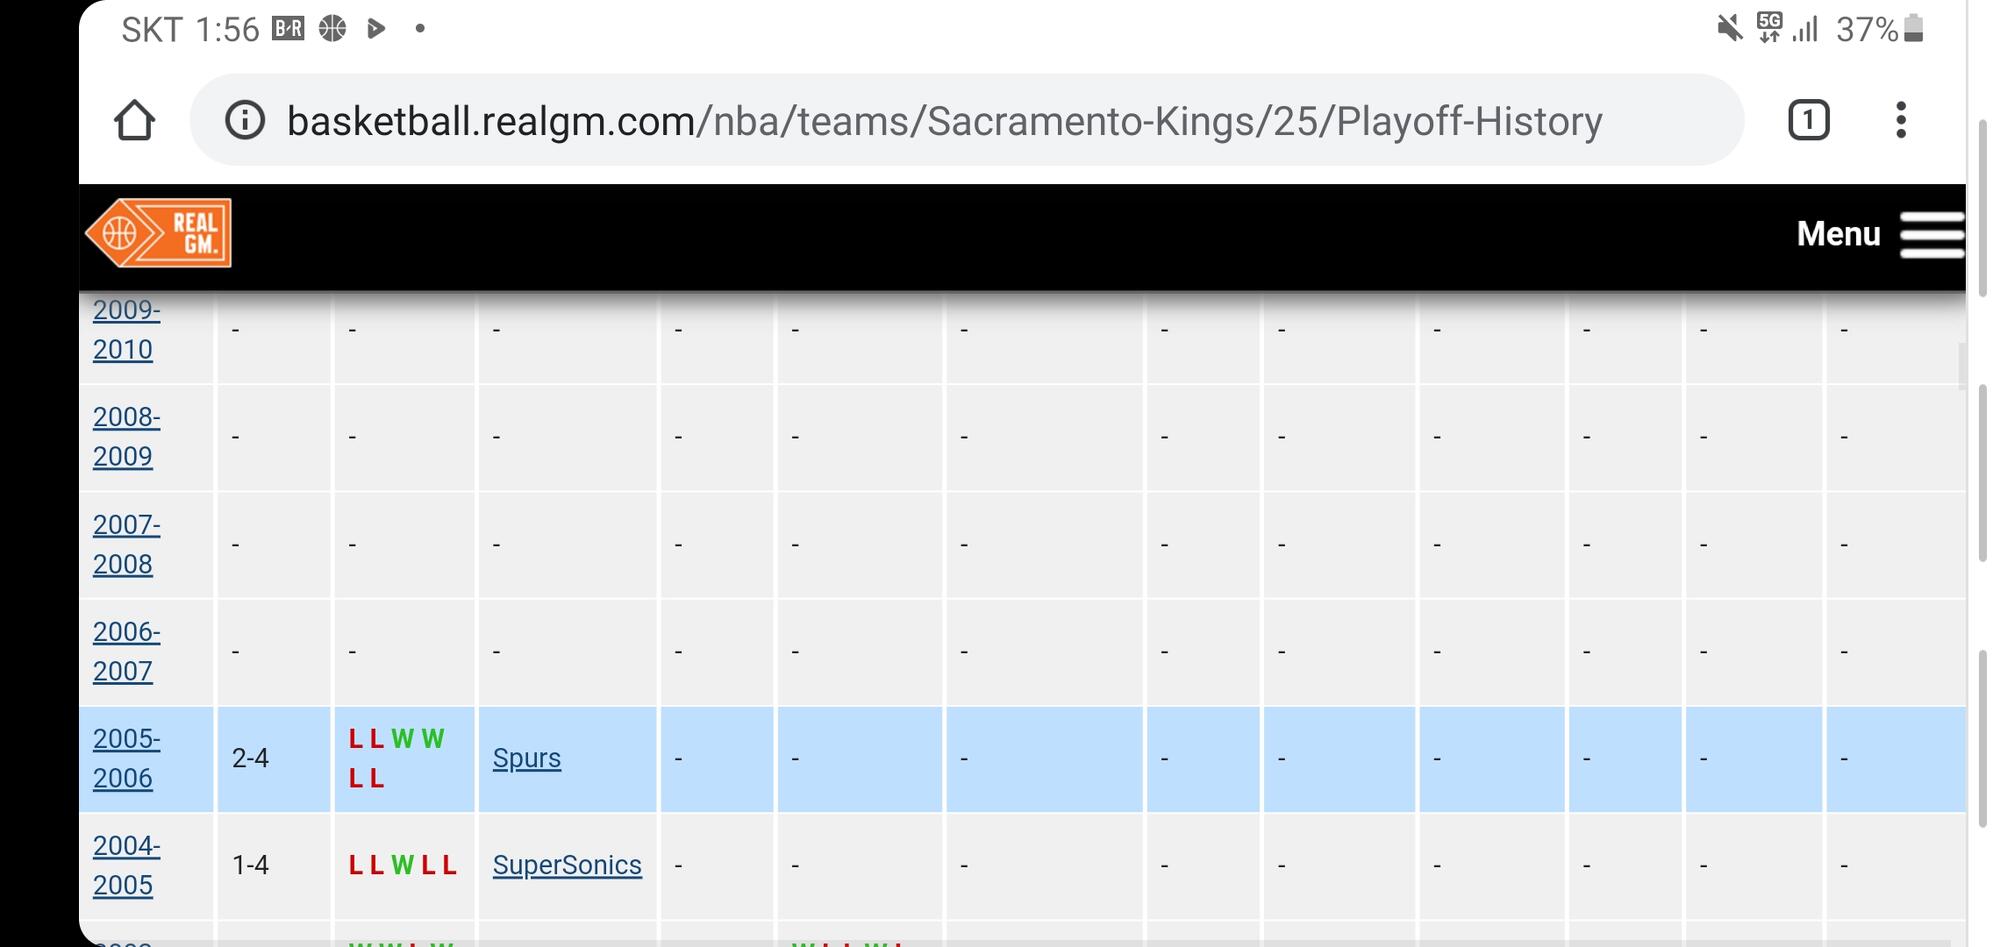Tap the browser home icon
The width and height of the screenshot is (2000, 947).
point(135,121)
